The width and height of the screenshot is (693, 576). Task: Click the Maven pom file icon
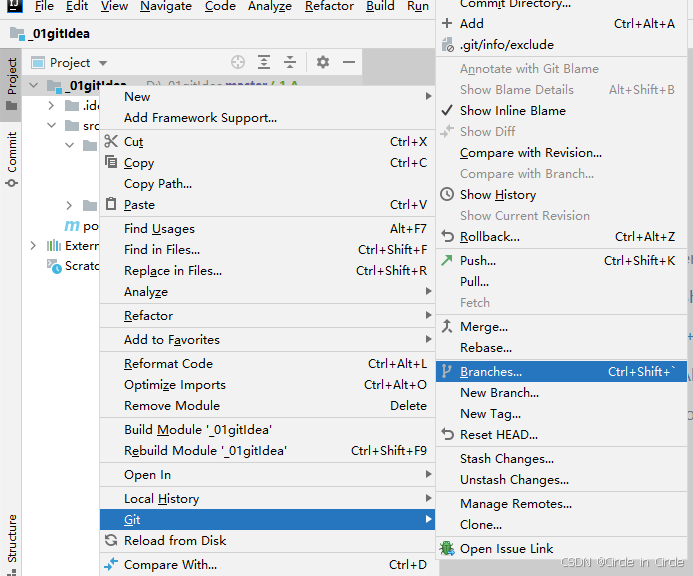tap(72, 226)
